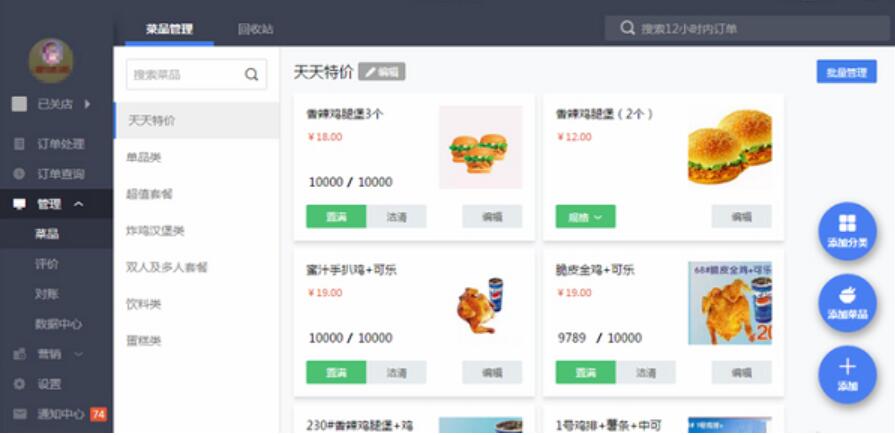Select the 超值套餐 category
Viewport: 895px width, 435px height.
149,194
